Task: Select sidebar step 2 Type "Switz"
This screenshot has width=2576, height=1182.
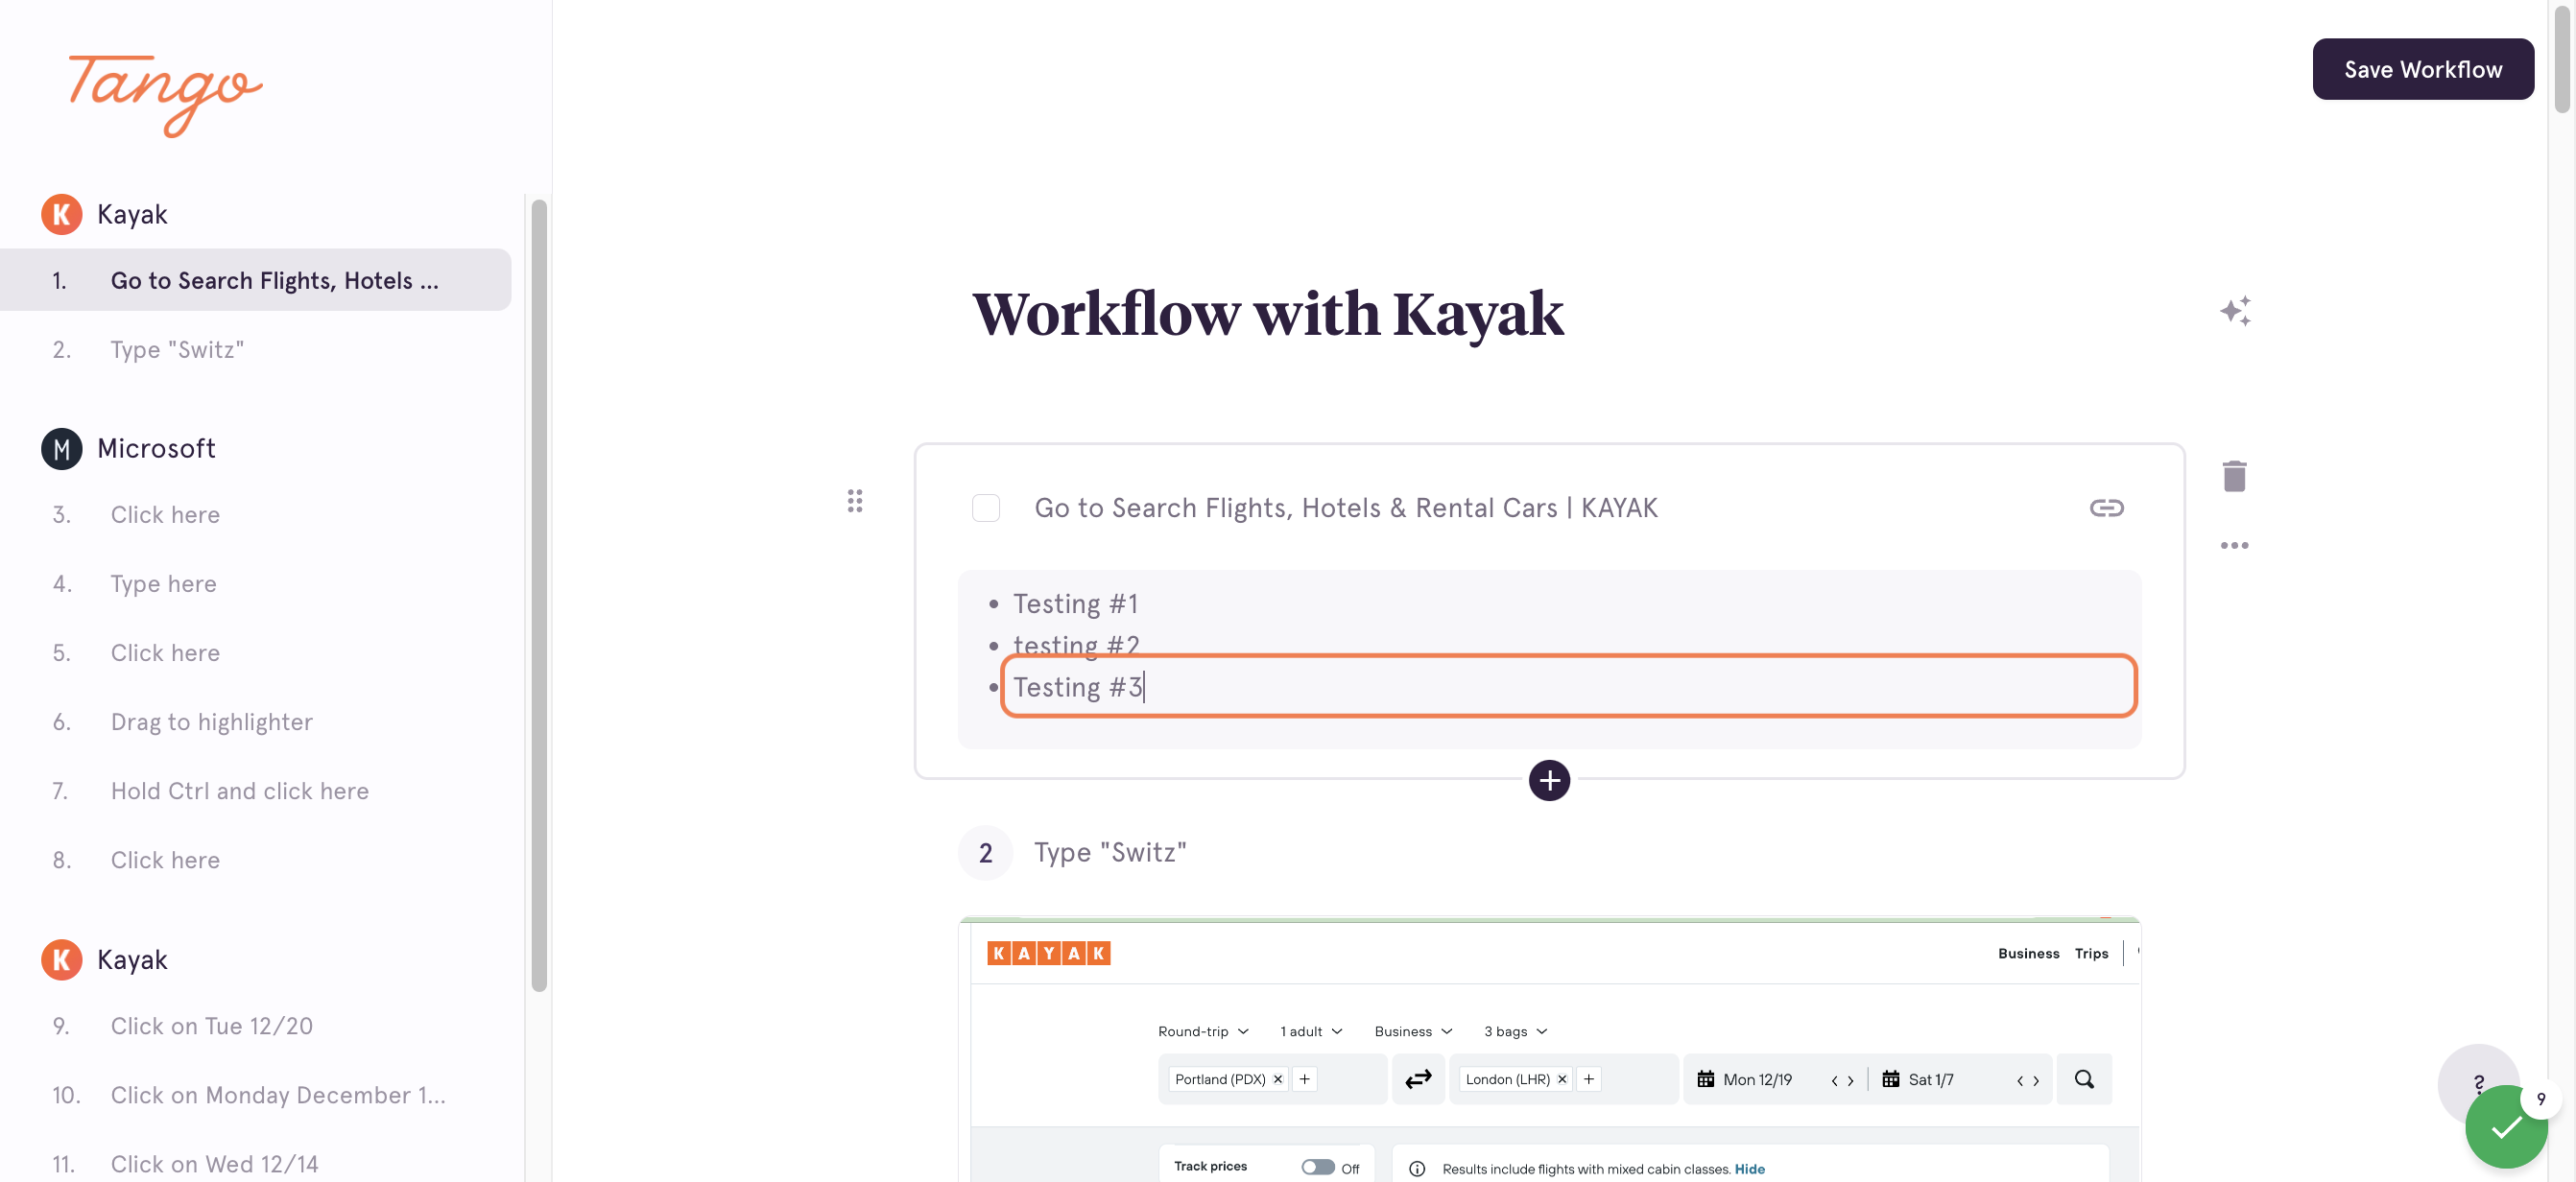Action: 255,349
